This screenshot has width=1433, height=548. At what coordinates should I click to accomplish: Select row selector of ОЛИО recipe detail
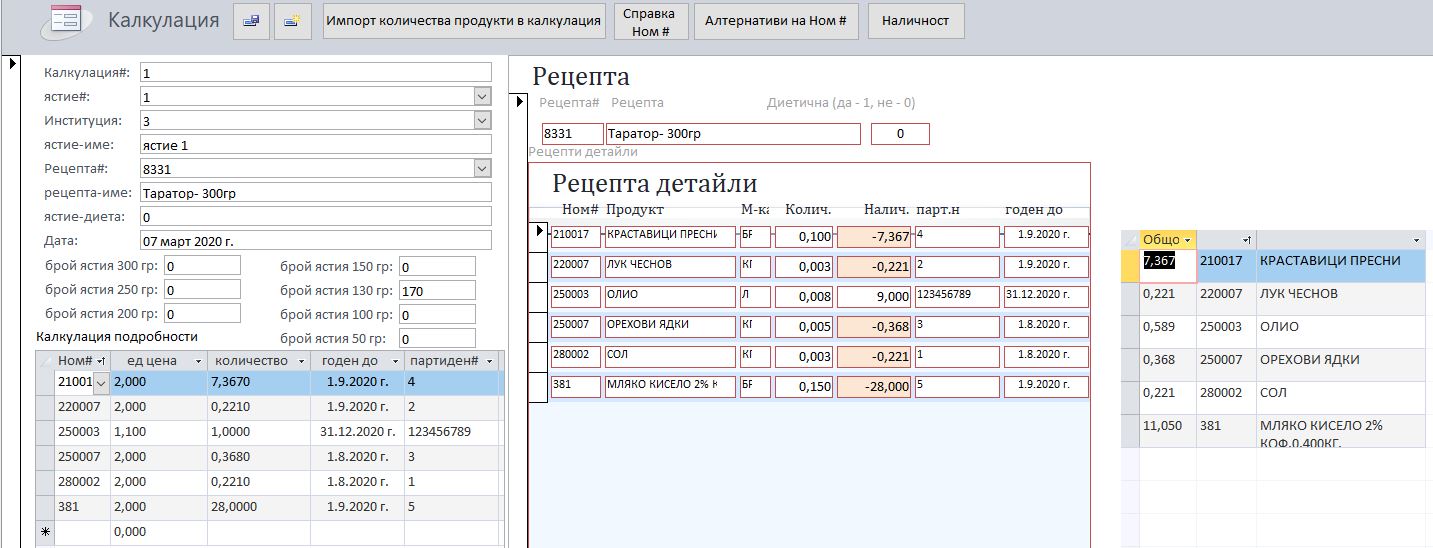(538, 297)
